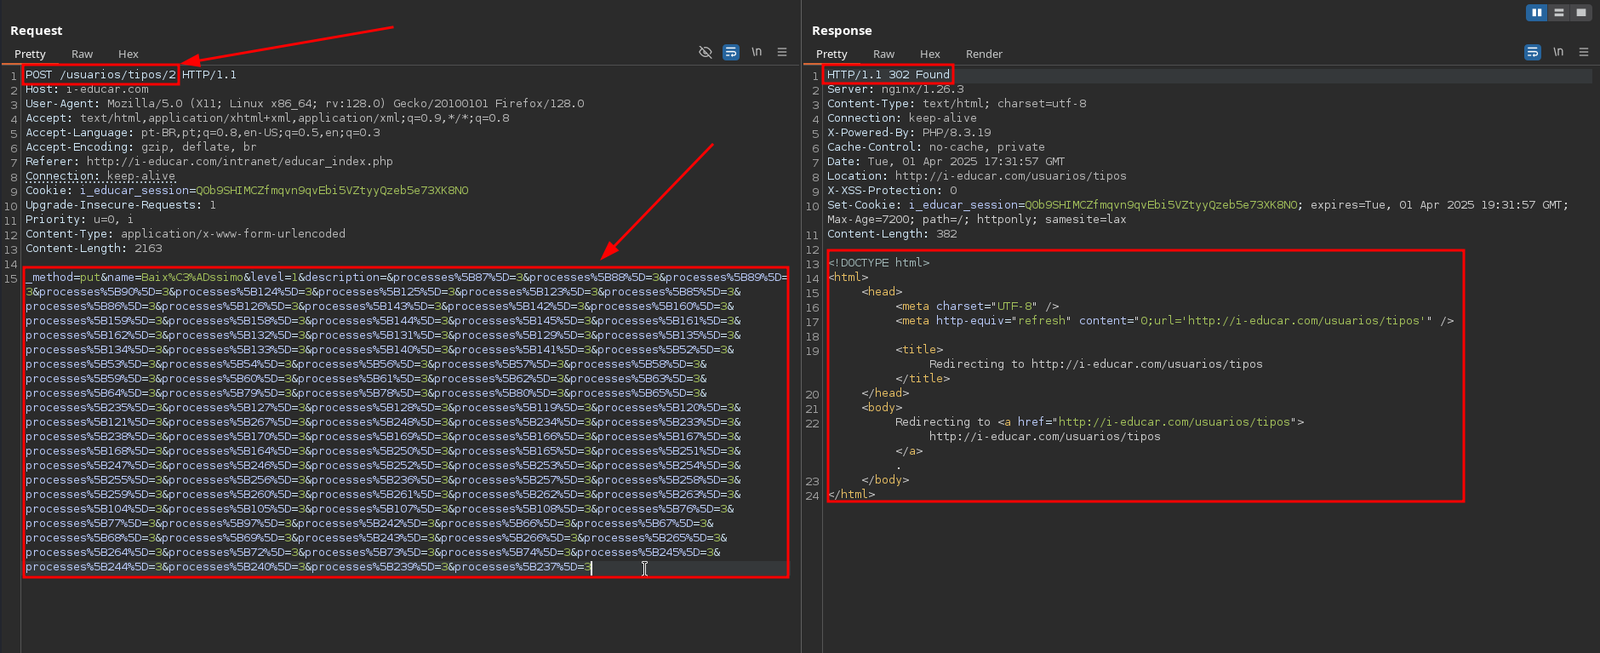Click the meta charset 'UTF-8' line

(977, 306)
